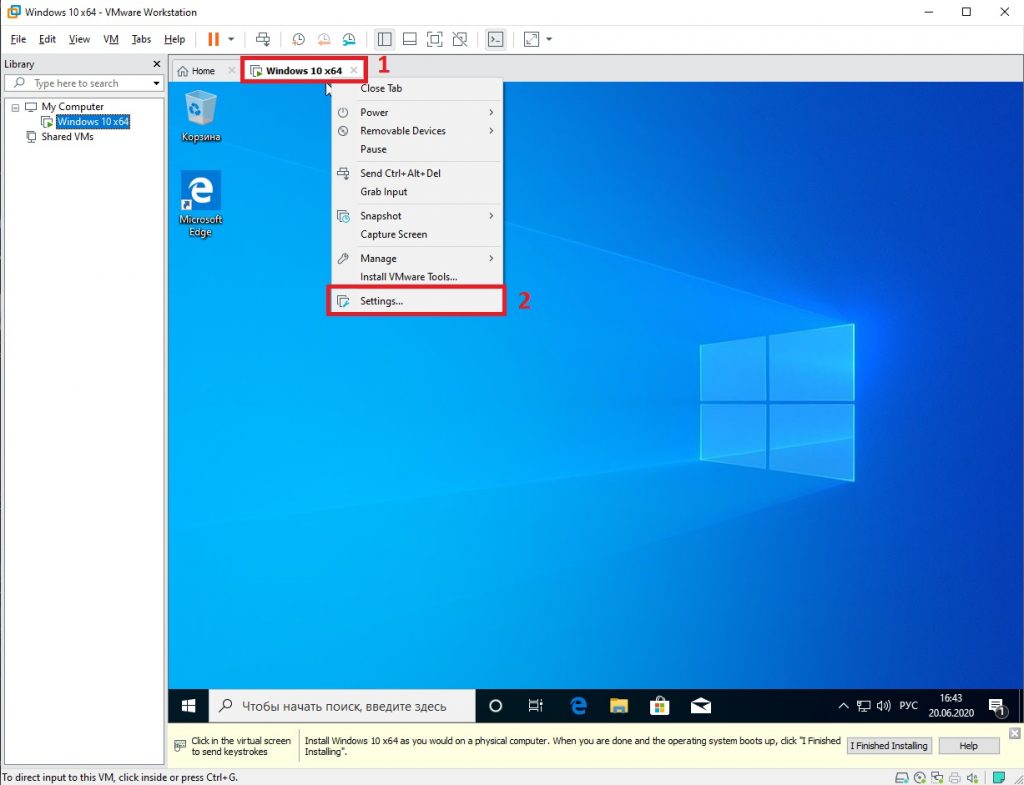Open the guest Windows Start menu

tap(189, 706)
